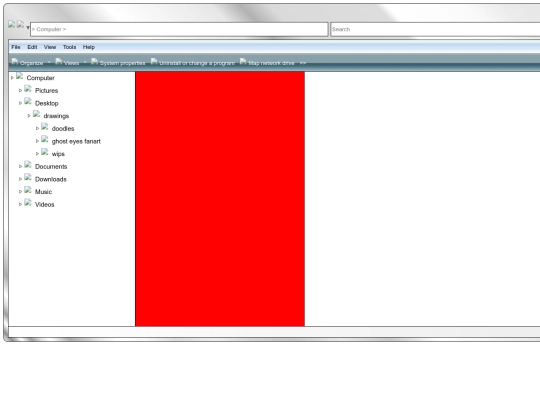
Task: Expand the Videos folder arrow
Action: click(20, 204)
